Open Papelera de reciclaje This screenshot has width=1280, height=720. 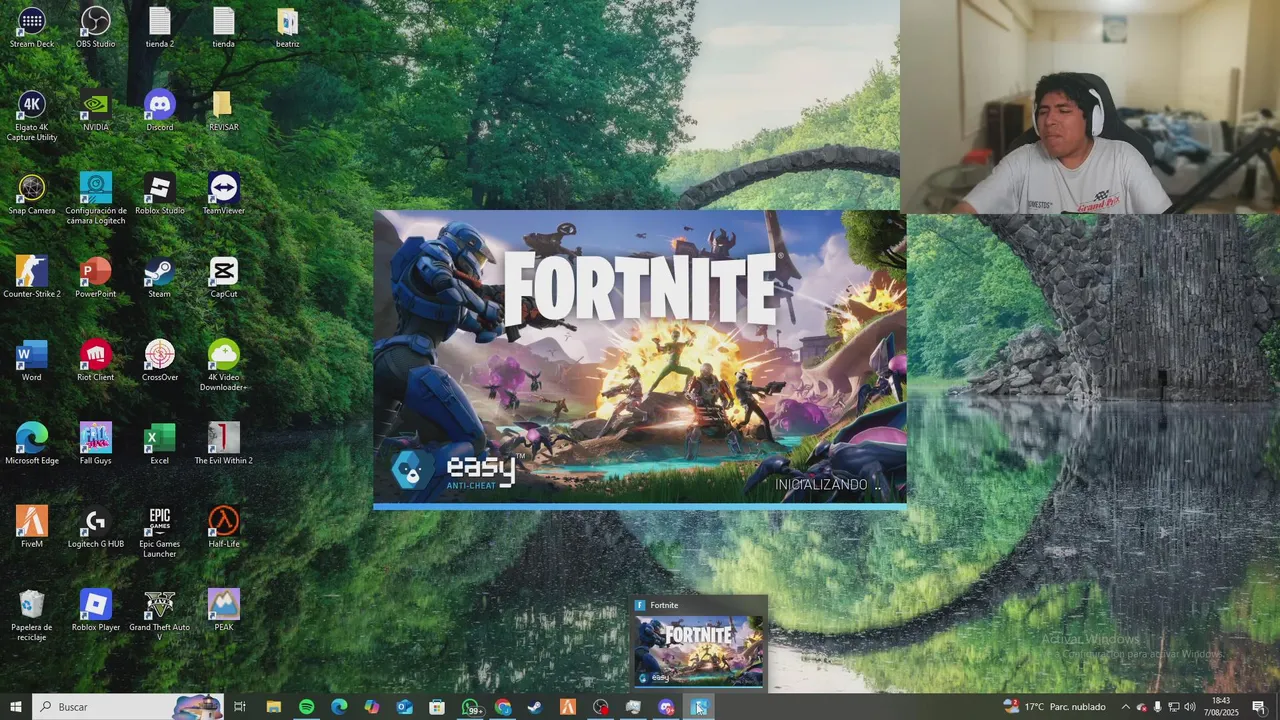pos(32,616)
